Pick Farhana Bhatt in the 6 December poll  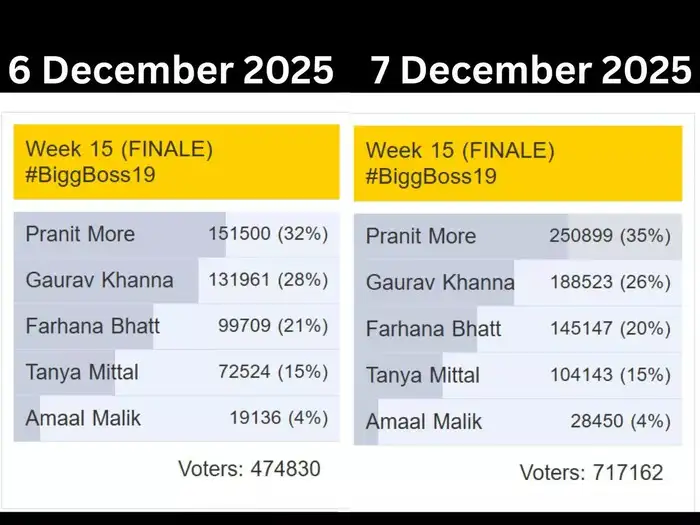click(93, 326)
